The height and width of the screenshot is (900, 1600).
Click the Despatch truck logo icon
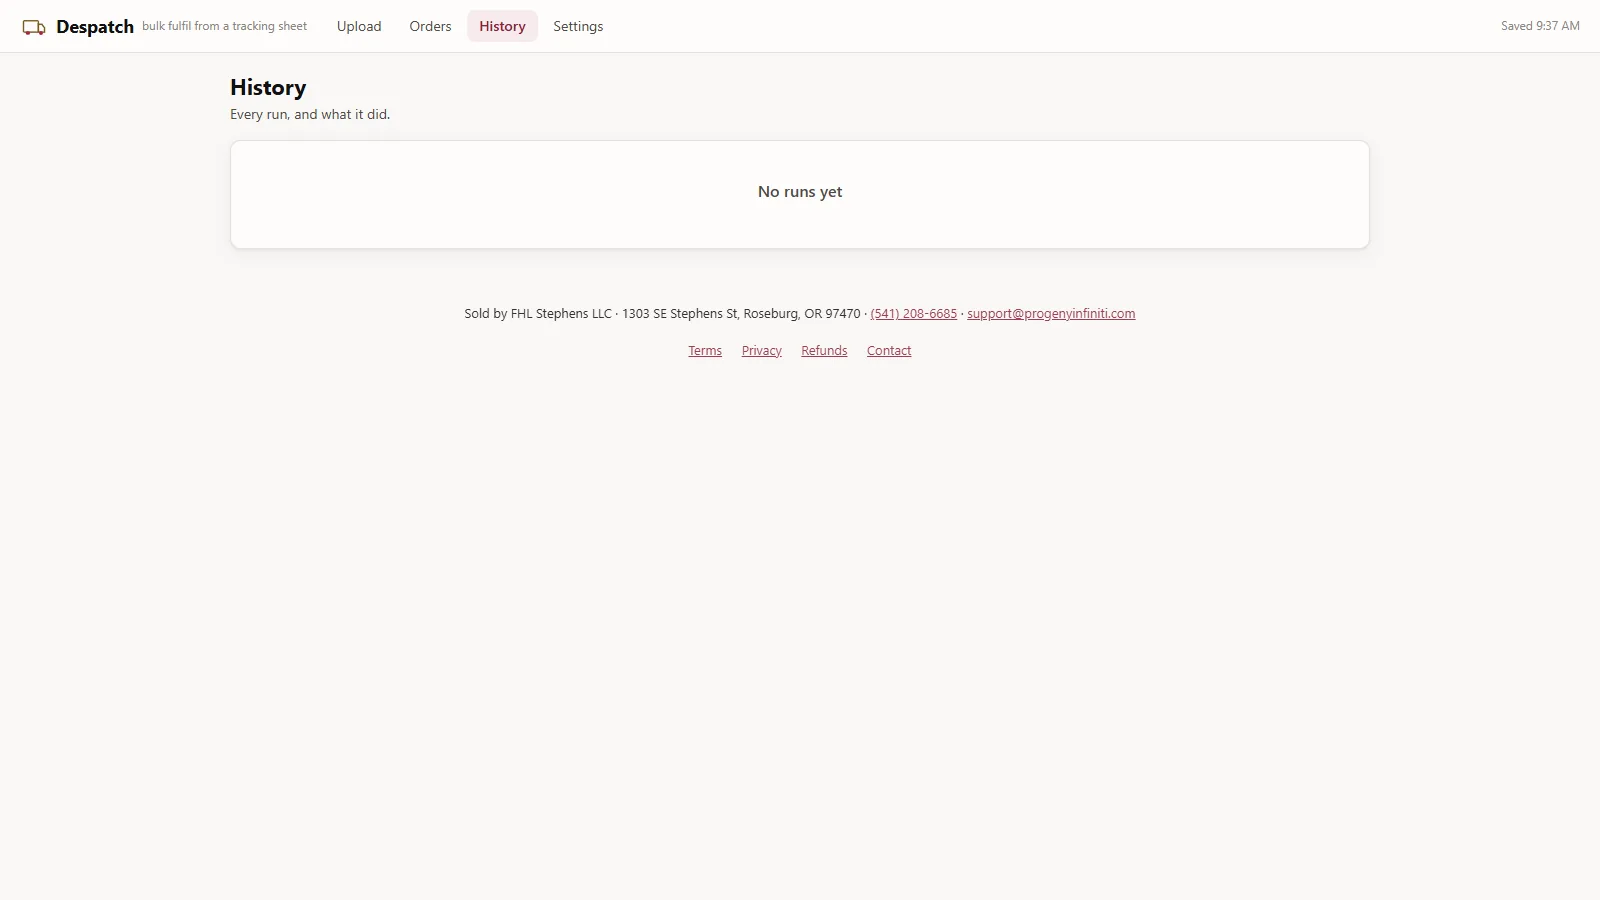[34, 27]
